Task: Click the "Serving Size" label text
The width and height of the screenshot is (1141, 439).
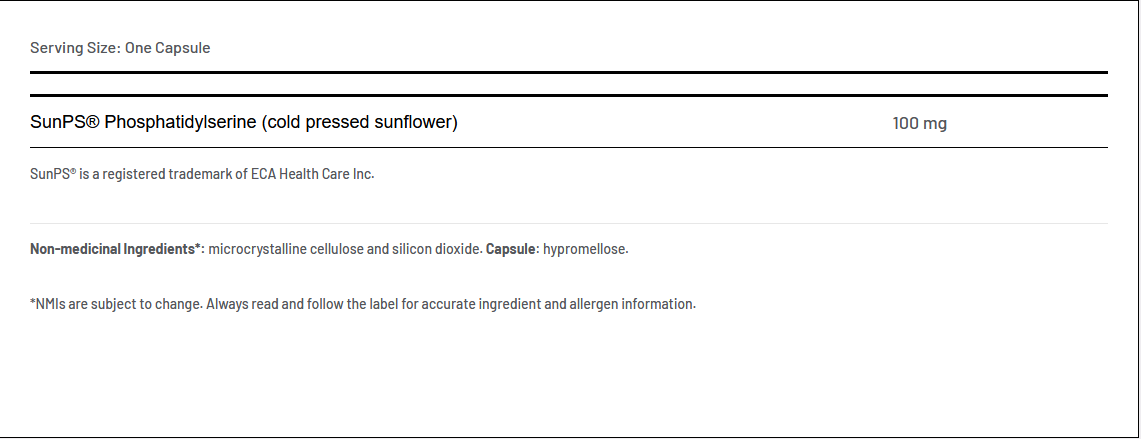Action: point(74,48)
